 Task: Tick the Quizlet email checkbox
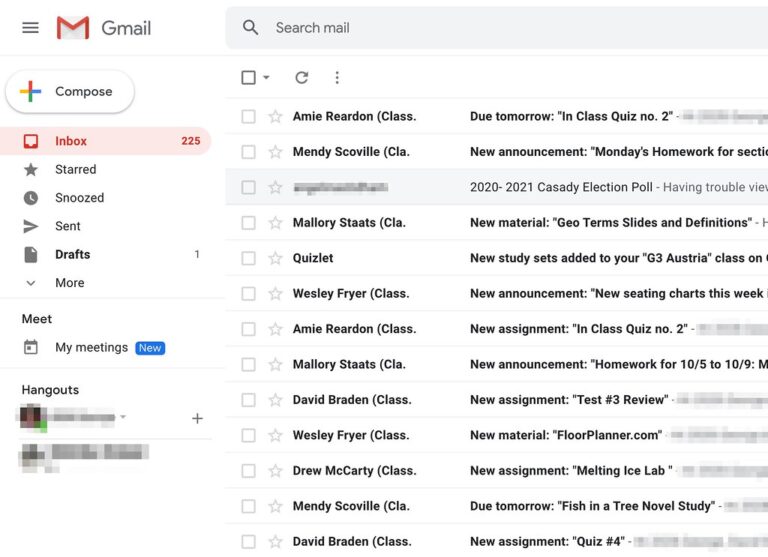248,258
